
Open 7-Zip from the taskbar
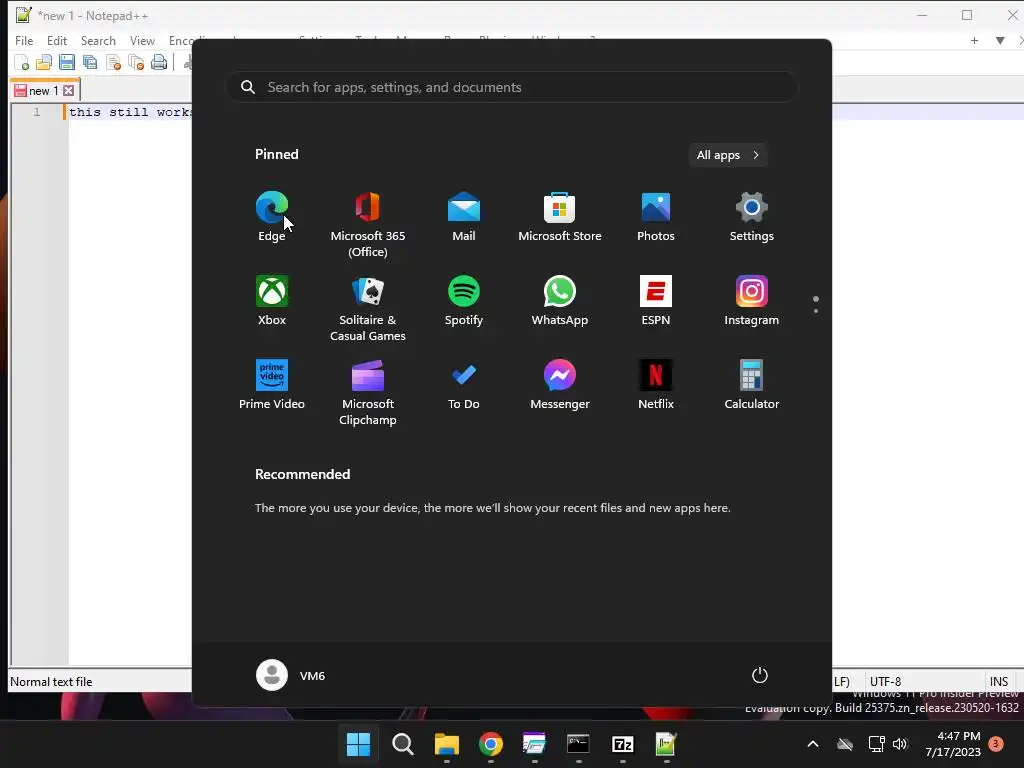pos(622,744)
